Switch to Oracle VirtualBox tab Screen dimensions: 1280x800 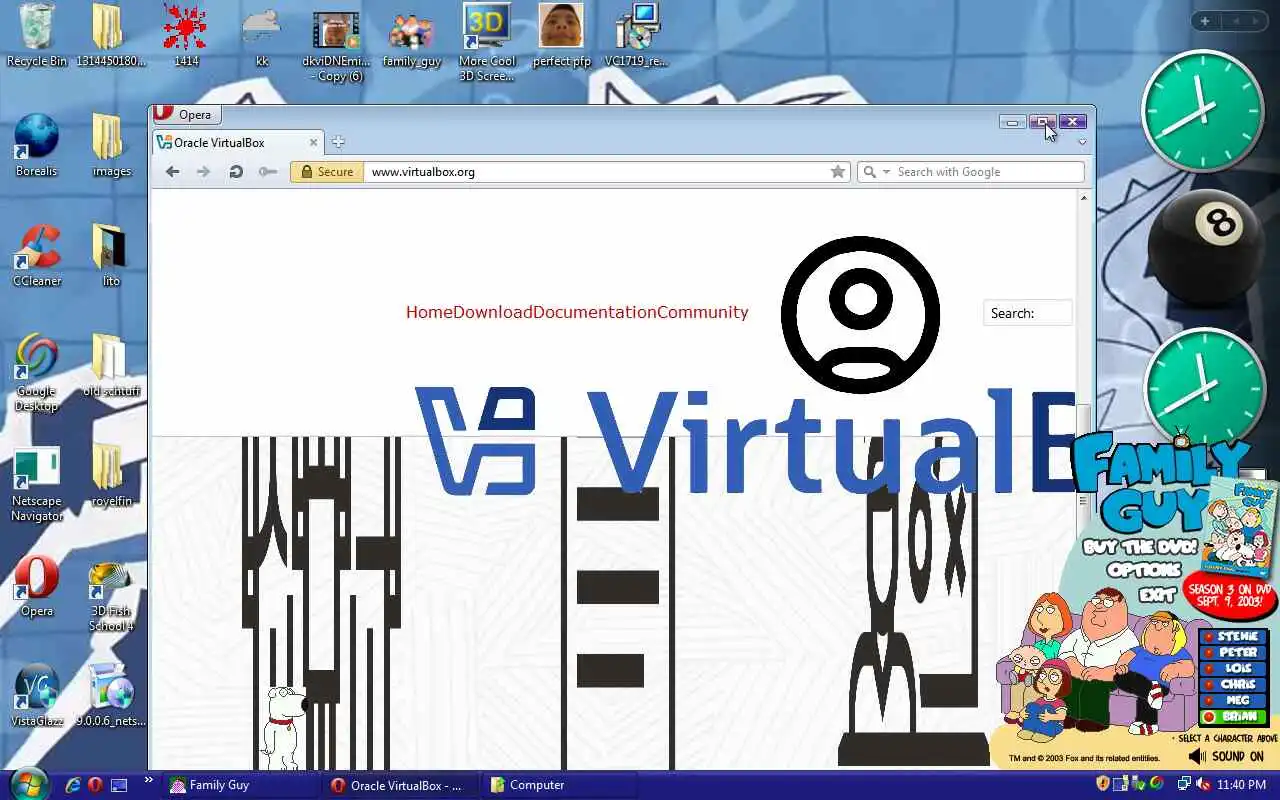pos(238,143)
